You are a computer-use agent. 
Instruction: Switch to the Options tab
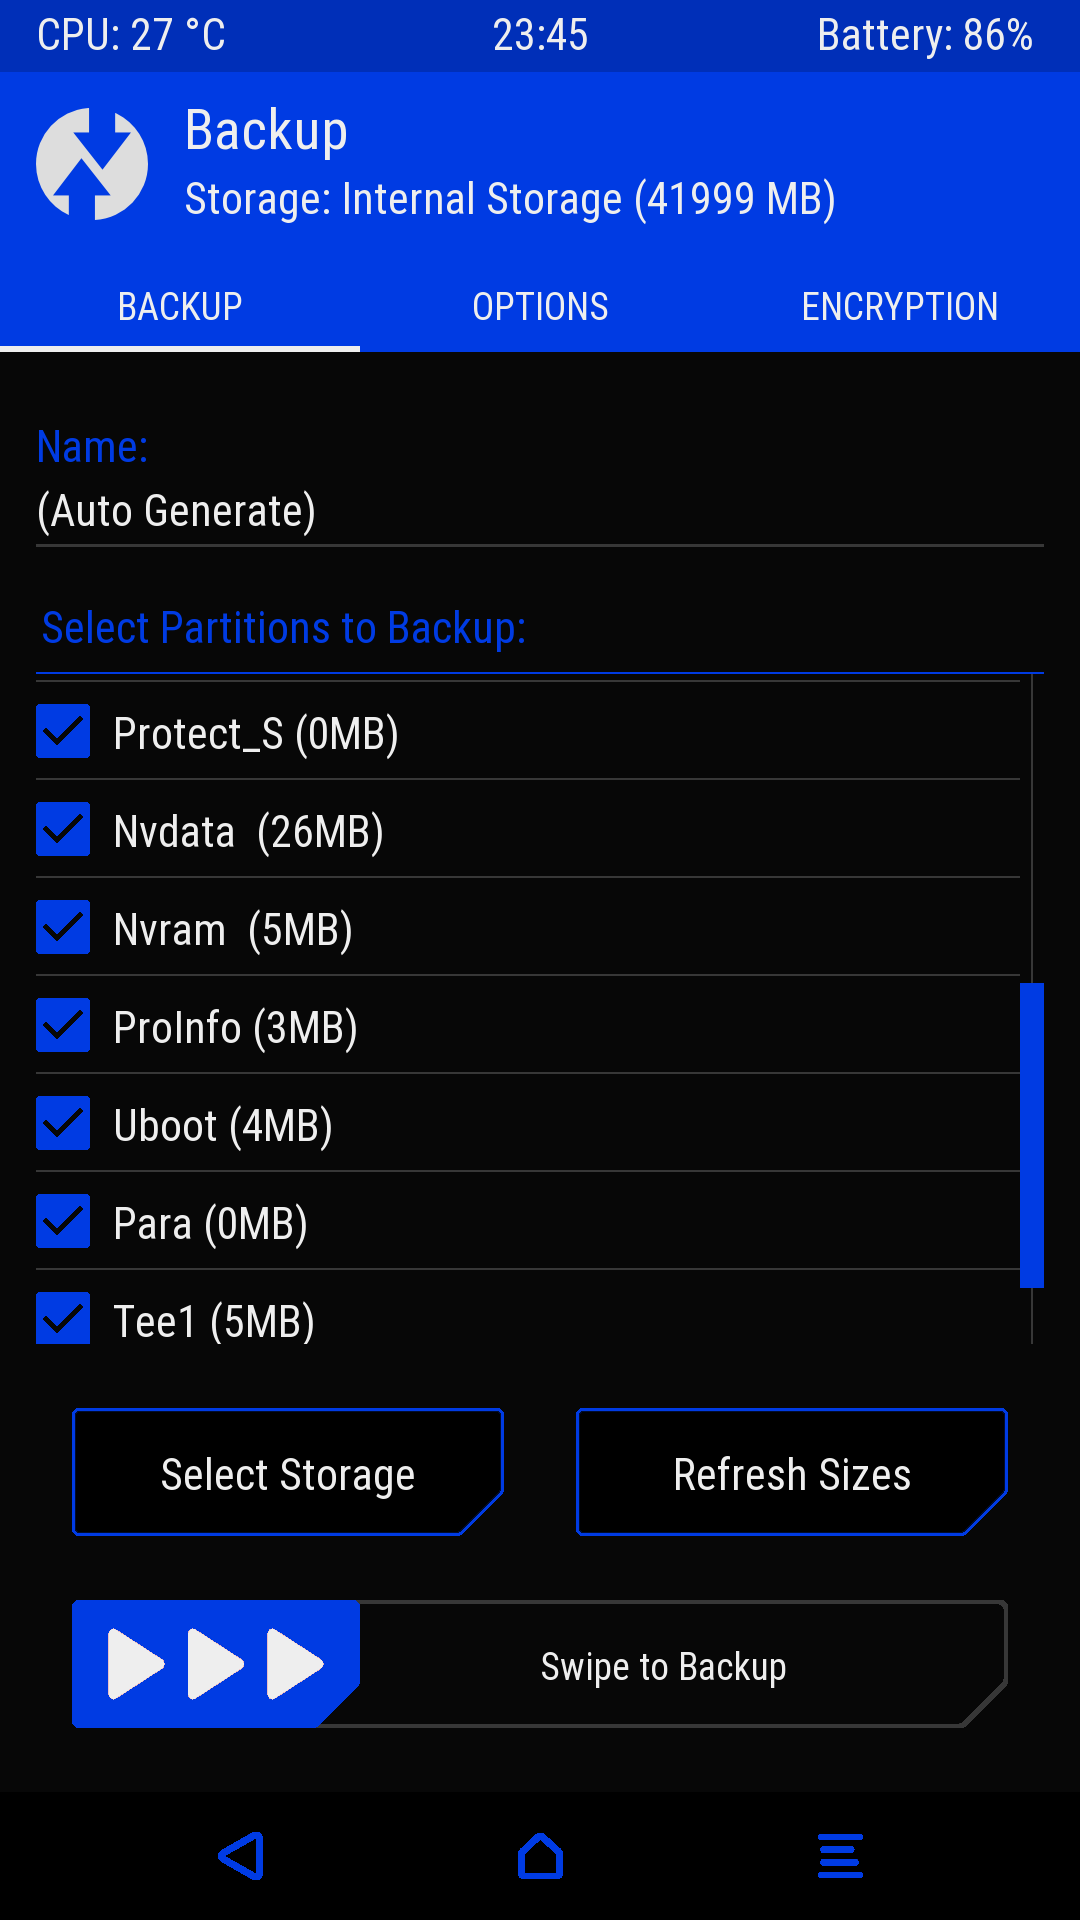[540, 307]
